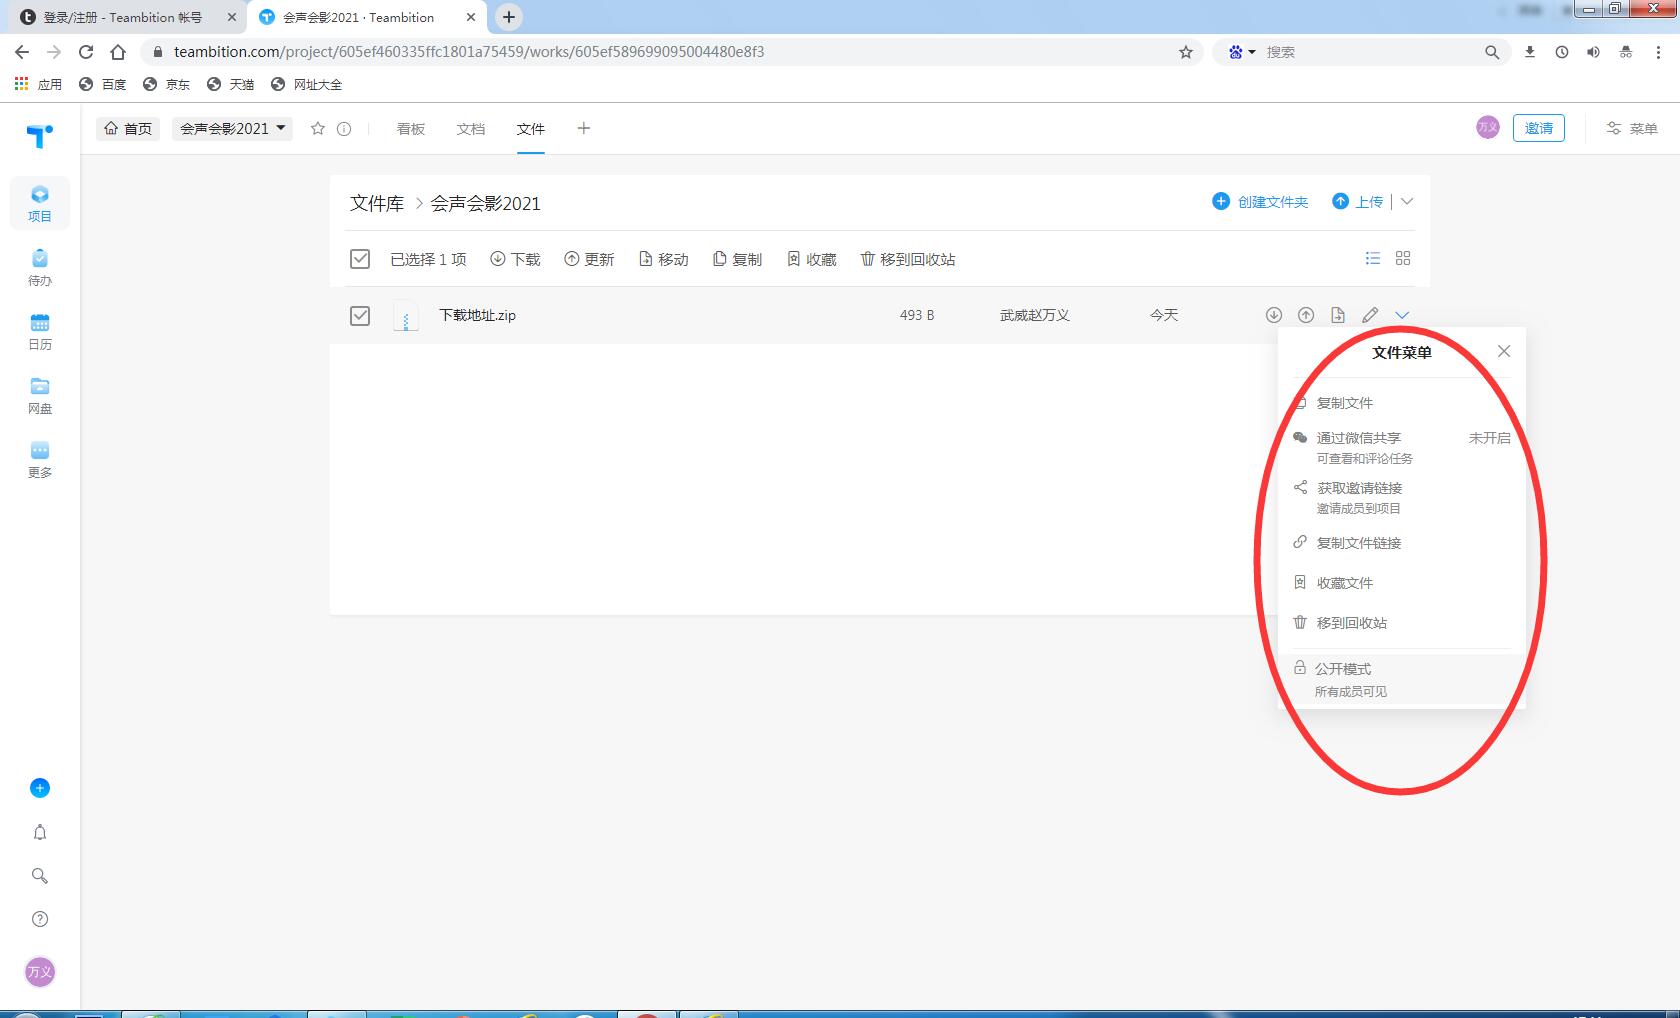Open the browser three-dot menu
Image resolution: width=1680 pixels, height=1018 pixels.
[1659, 52]
